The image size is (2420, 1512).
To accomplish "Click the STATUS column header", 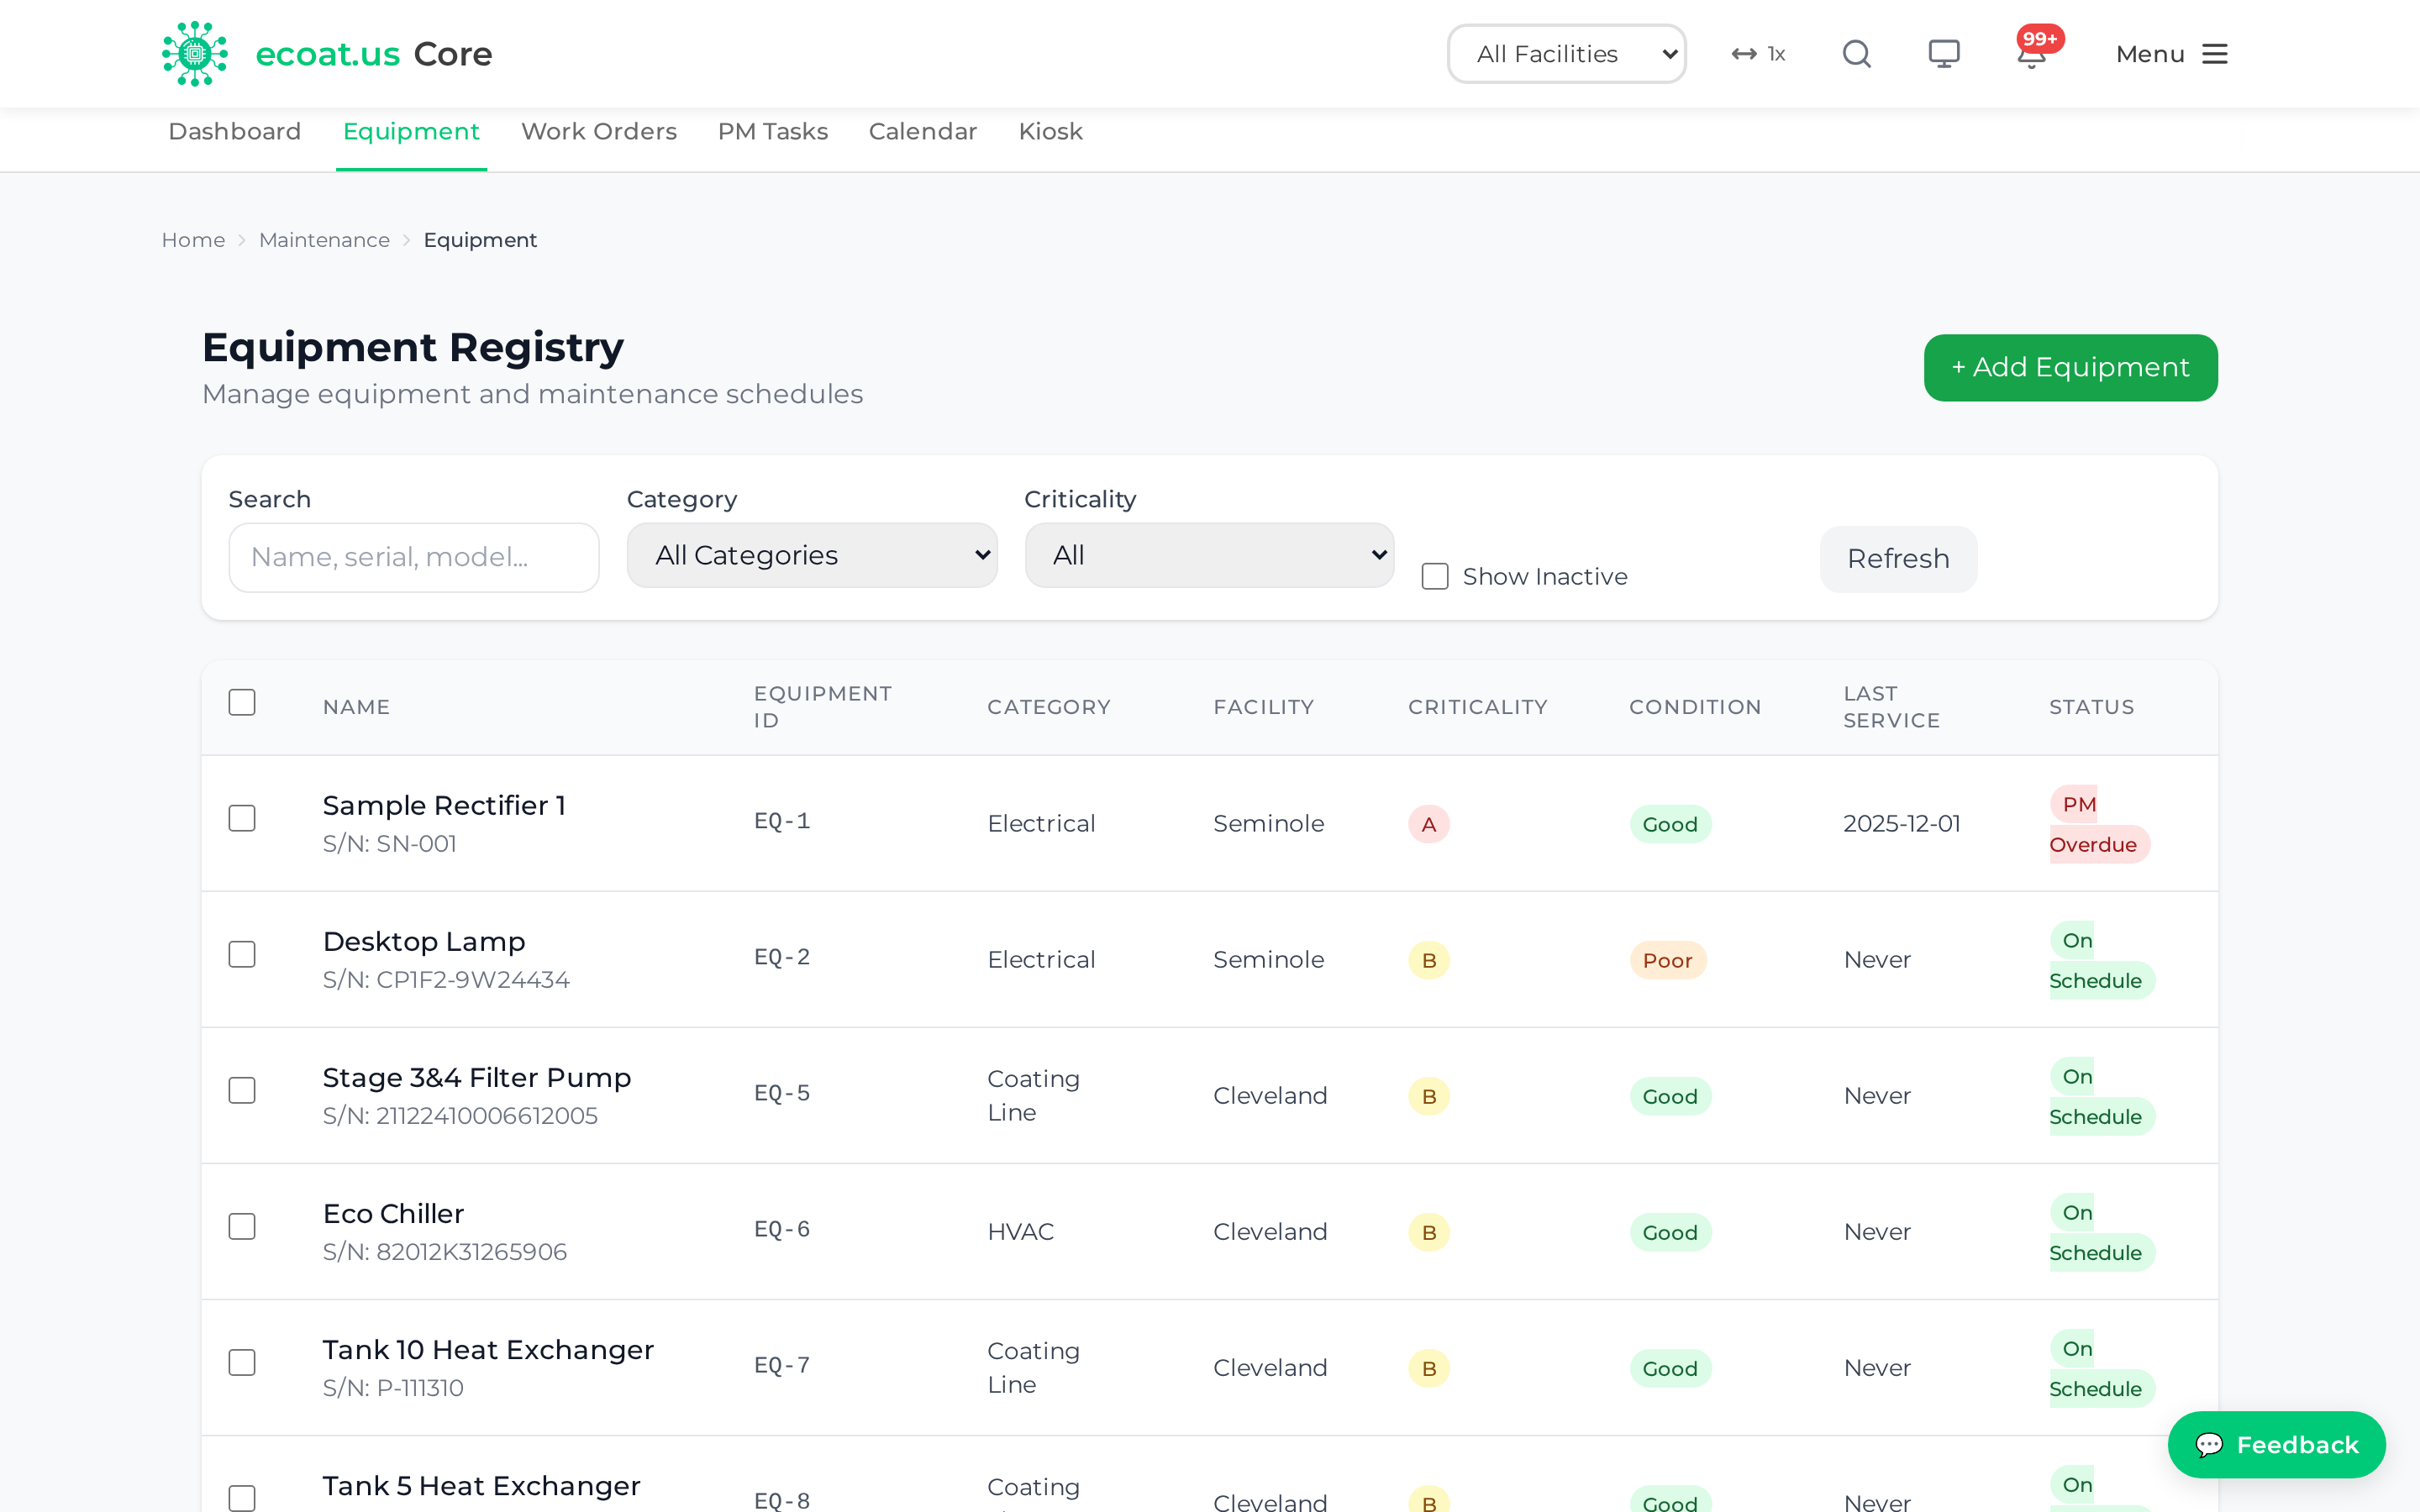I will click(2091, 707).
